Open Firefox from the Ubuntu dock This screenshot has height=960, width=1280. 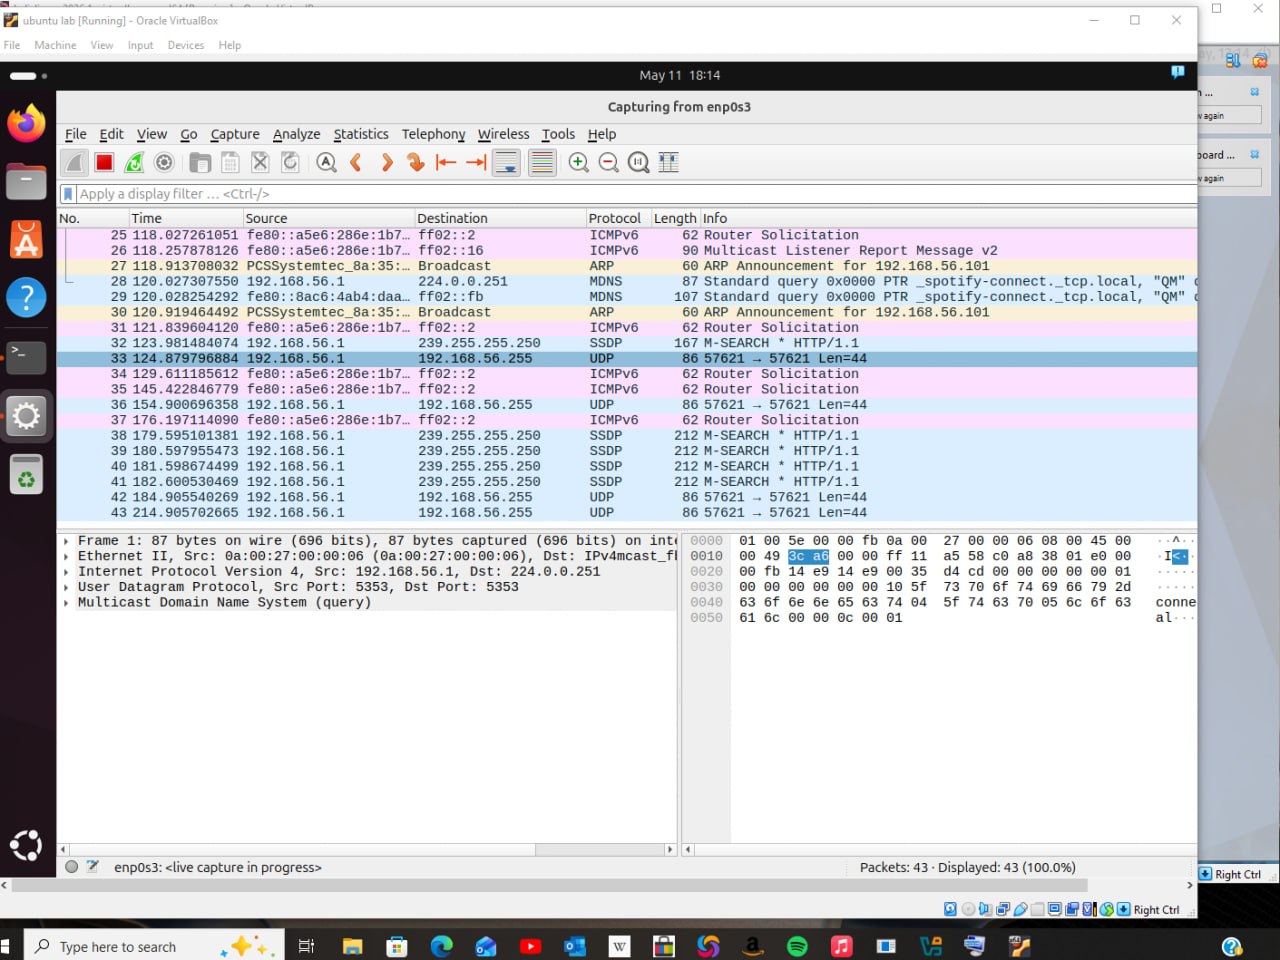27,124
